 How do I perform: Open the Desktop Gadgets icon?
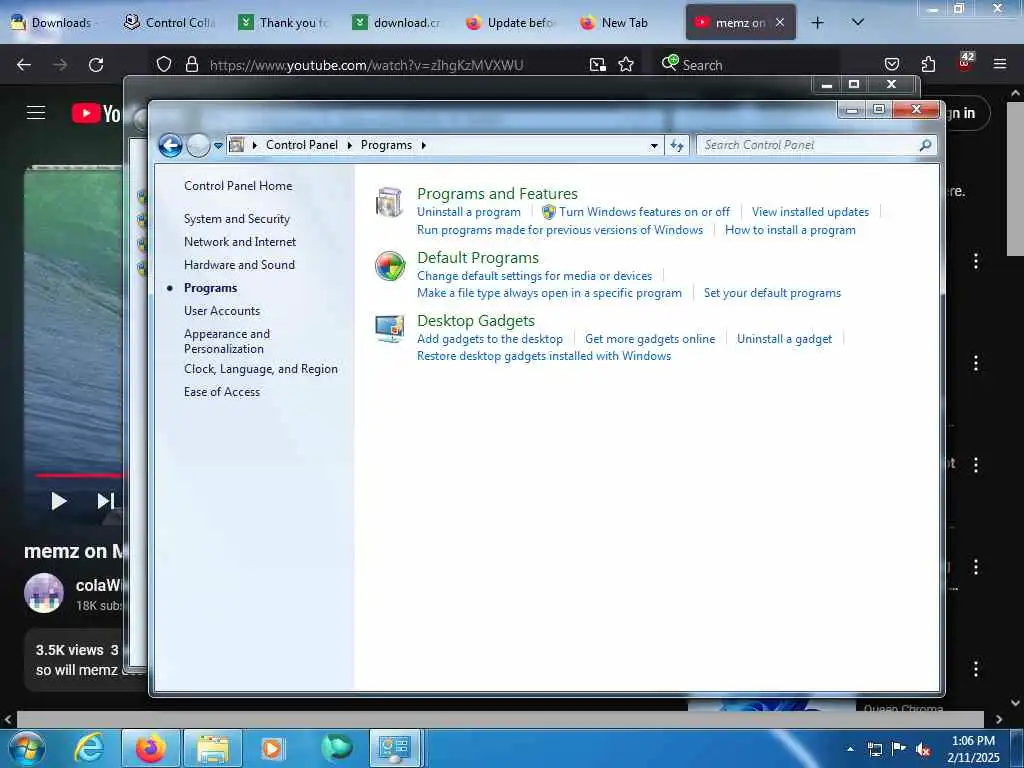pos(390,328)
